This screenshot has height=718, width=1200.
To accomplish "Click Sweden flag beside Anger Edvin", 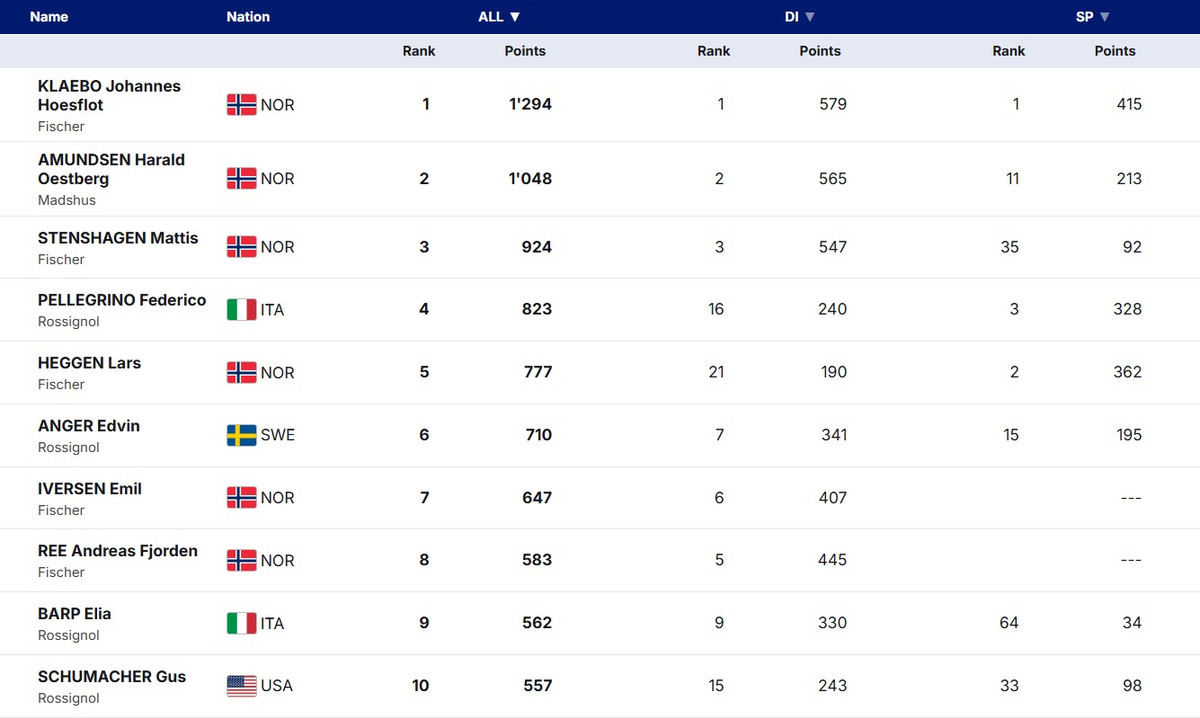I will point(241,435).
